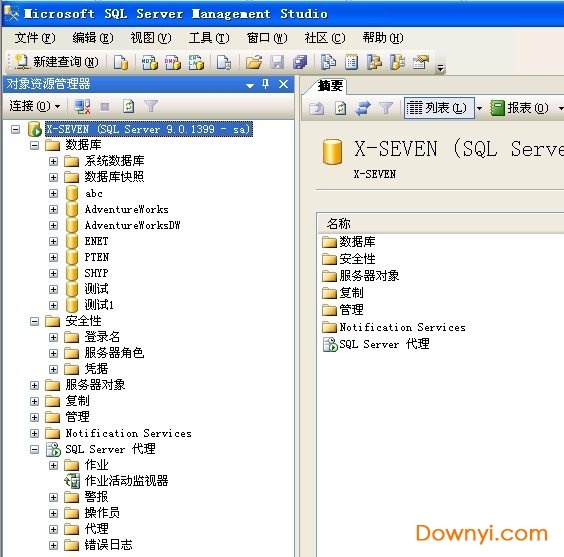Open the 连接(O) dropdown in Object Explorer
This screenshot has height=557, width=564.
coord(35,106)
